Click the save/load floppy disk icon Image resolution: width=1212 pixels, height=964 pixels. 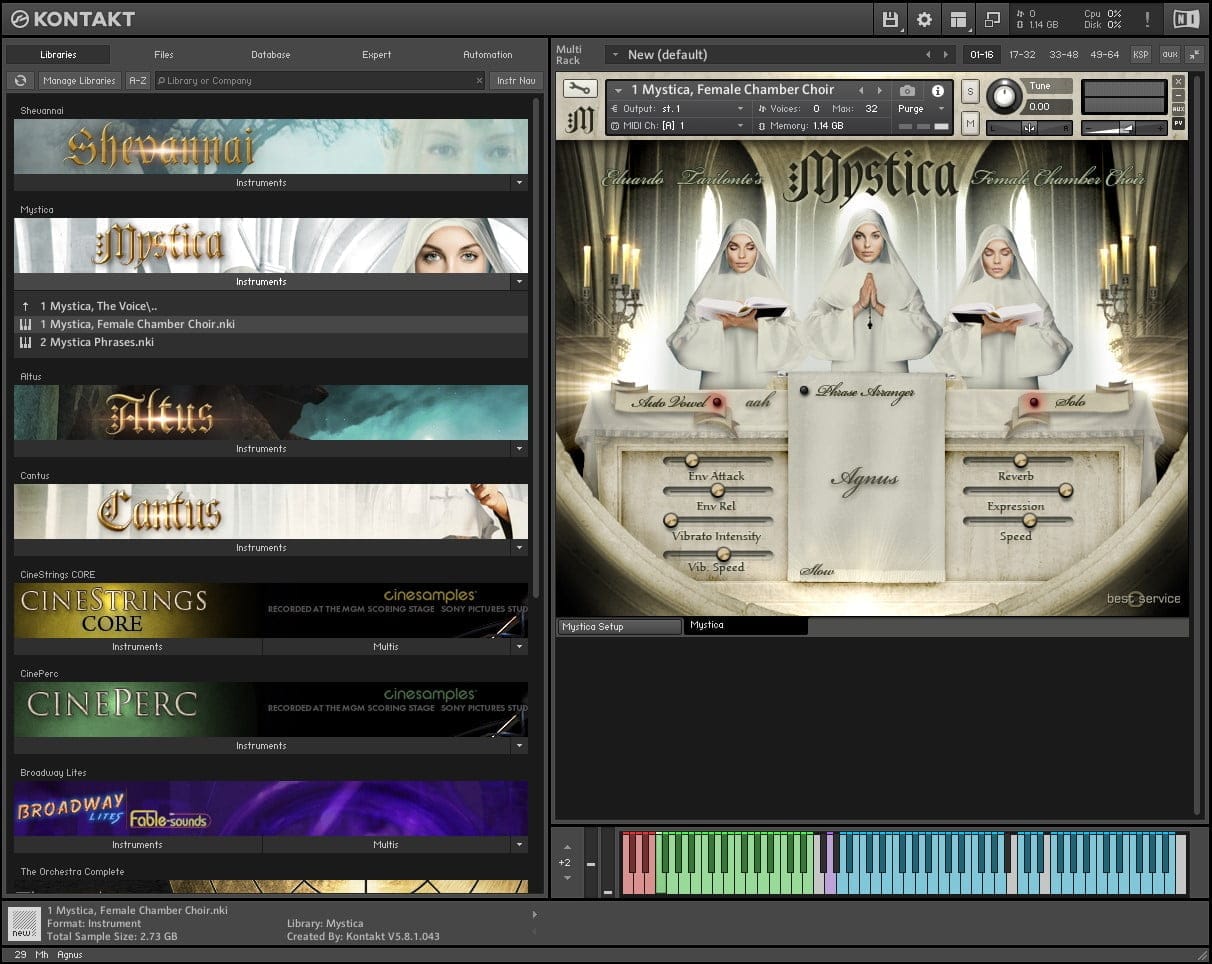pyautogui.click(x=890, y=19)
